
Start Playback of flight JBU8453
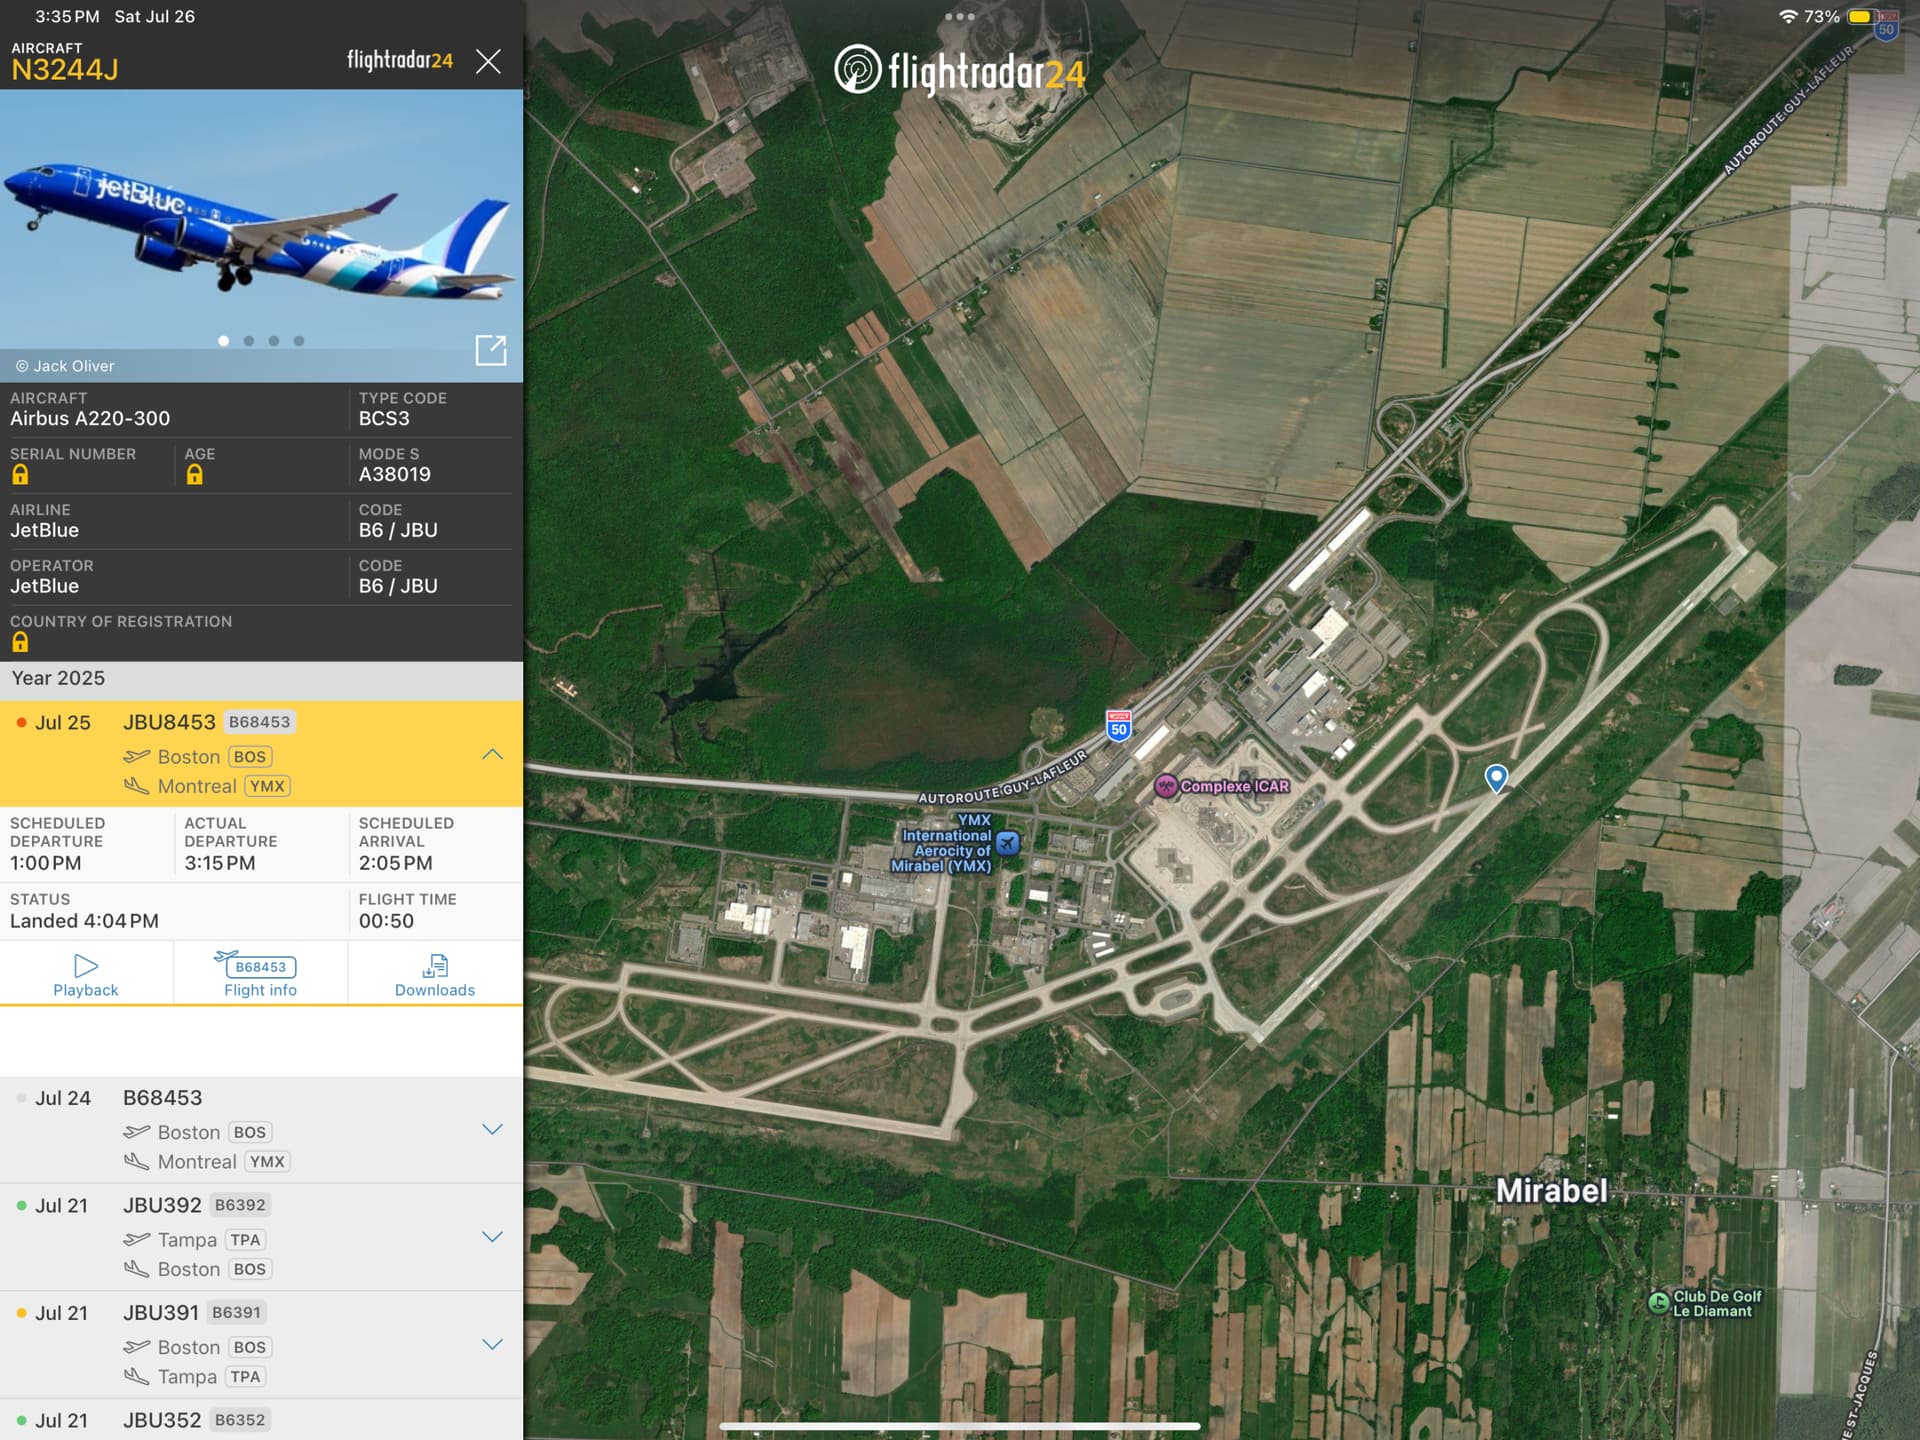point(86,974)
